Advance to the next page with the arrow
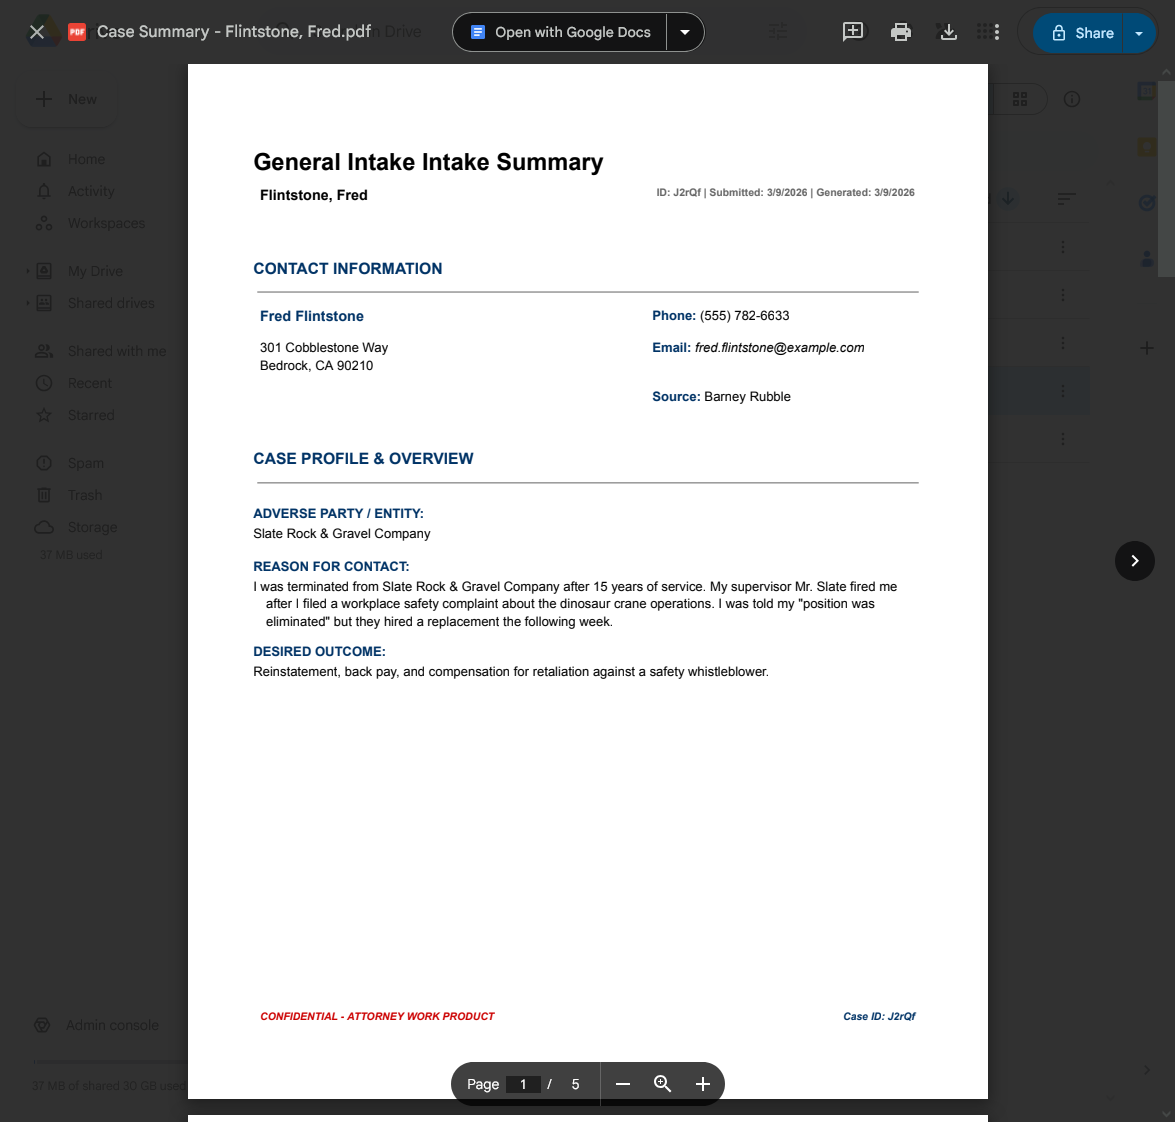The width and height of the screenshot is (1175, 1122). [1134, 561]
